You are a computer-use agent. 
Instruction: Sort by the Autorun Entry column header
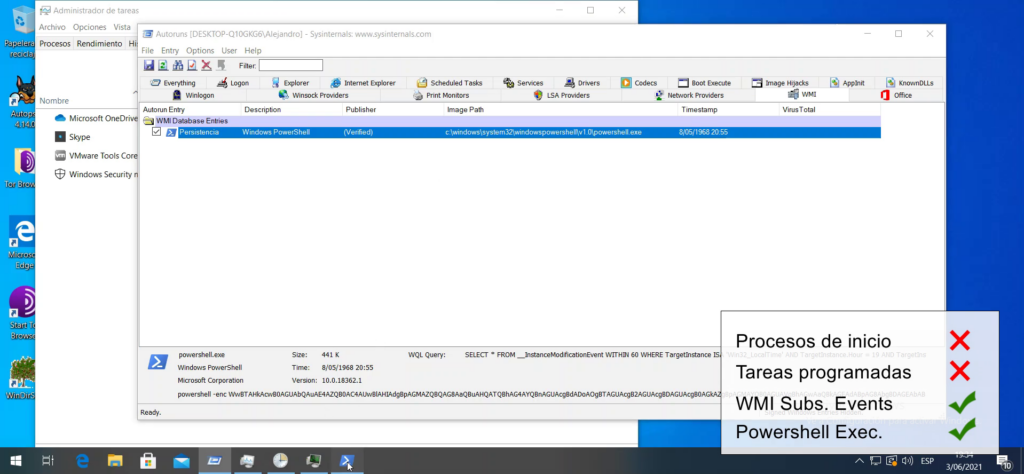point(191,110)
